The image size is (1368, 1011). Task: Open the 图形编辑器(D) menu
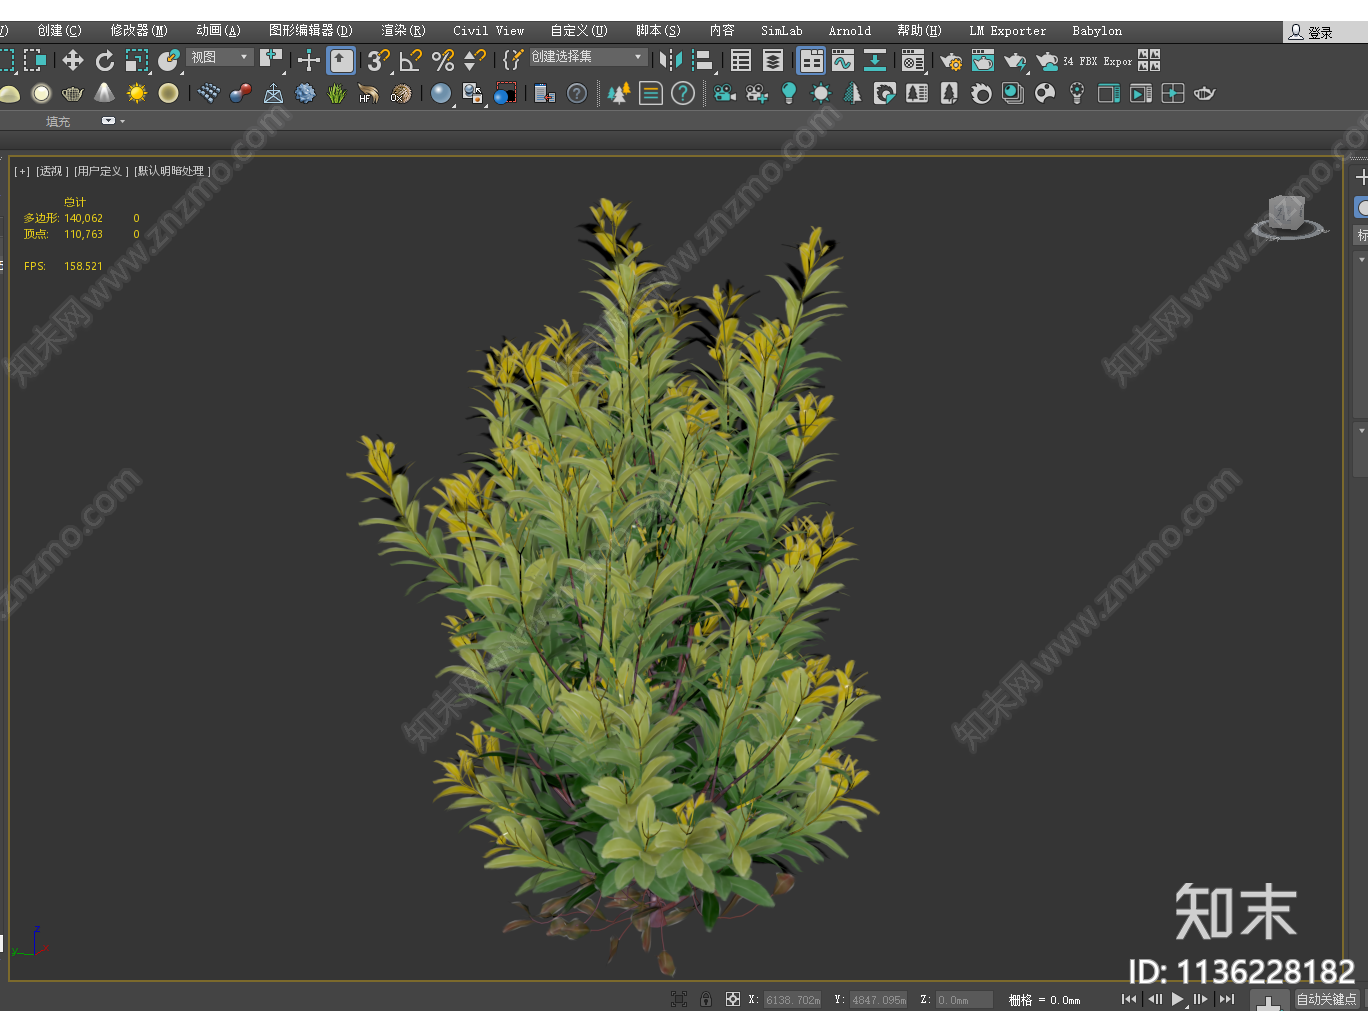(x=311, y=31)
